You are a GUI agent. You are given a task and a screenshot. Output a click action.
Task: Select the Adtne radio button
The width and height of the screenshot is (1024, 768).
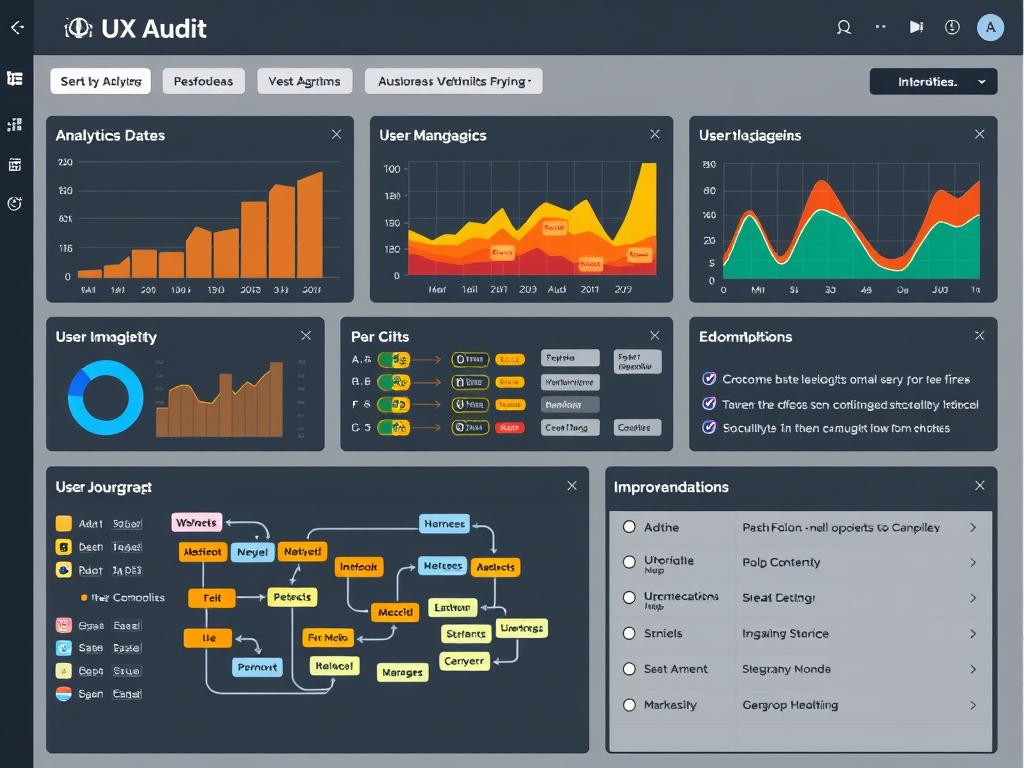coord(629,527)
